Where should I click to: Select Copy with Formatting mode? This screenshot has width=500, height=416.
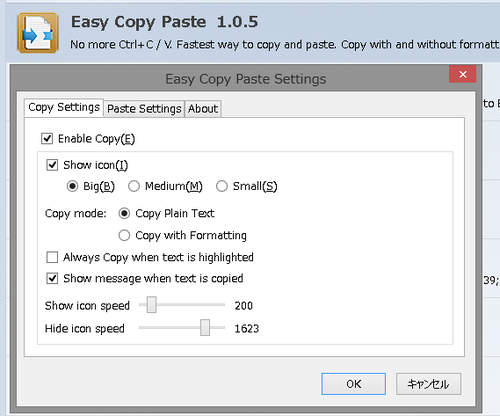[x=124, y=235]
